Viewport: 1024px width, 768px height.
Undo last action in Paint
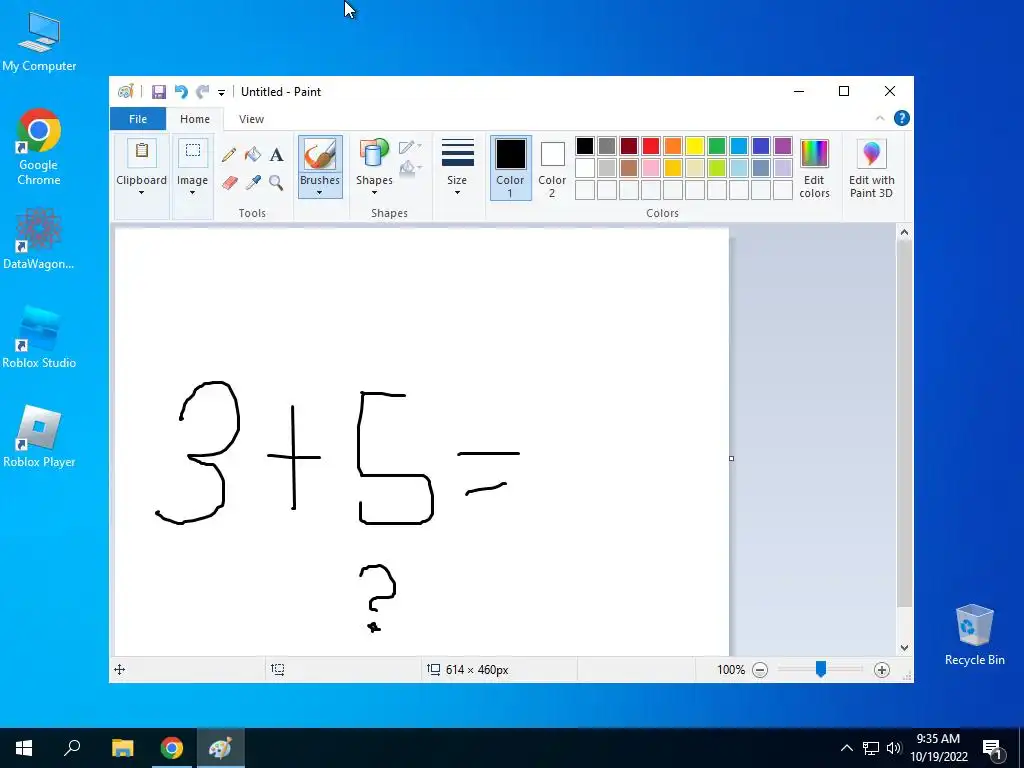click(181, 92)
